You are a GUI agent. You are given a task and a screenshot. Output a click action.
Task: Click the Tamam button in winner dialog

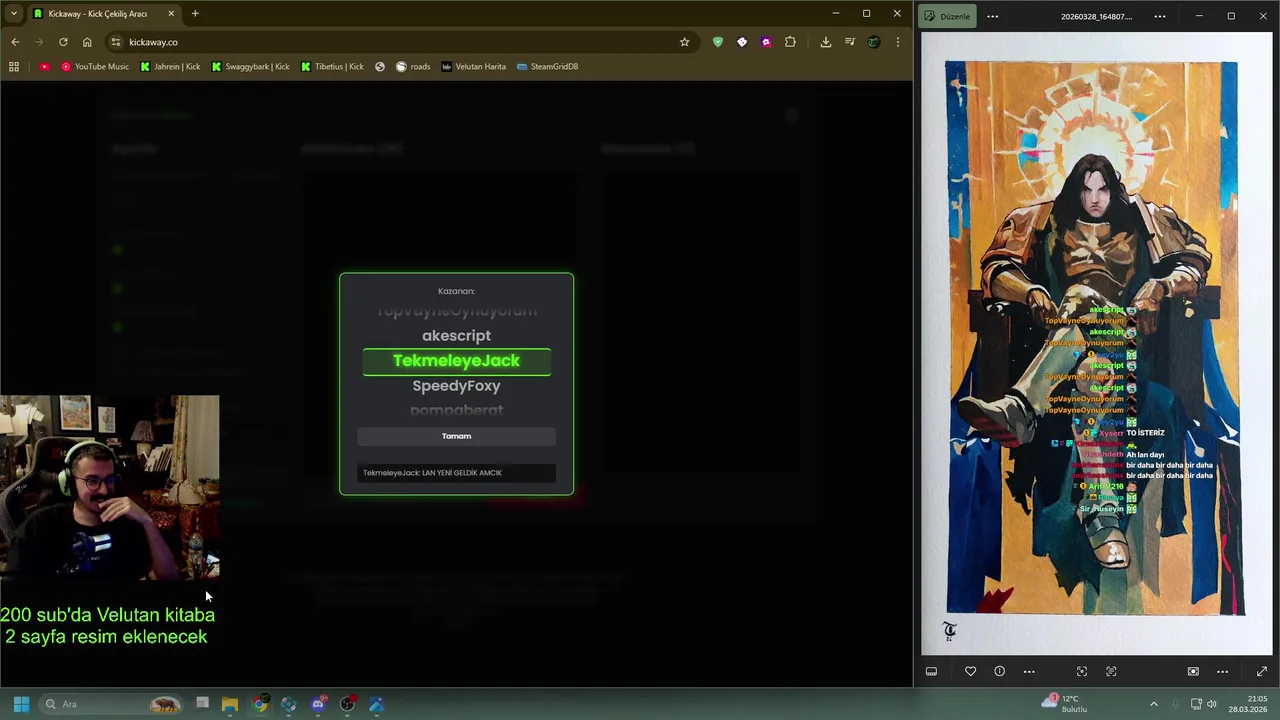[456, 436]
